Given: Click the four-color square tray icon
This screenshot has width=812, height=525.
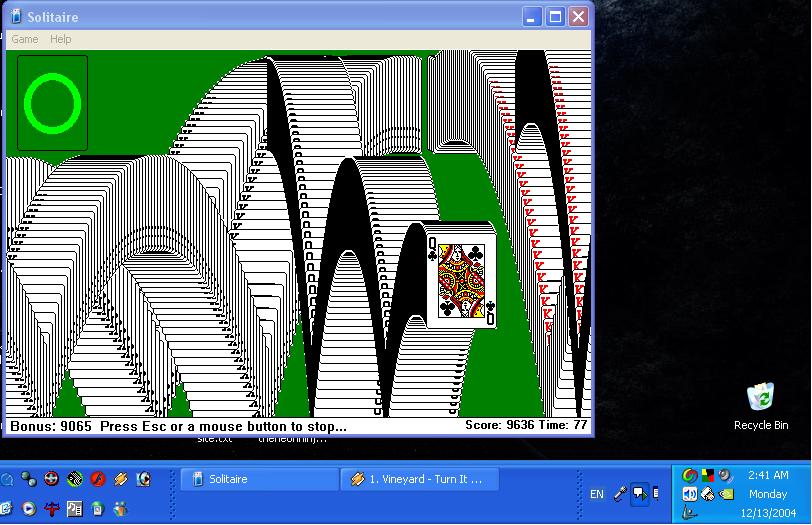Looking at the screenshot, I should (708, 475).
